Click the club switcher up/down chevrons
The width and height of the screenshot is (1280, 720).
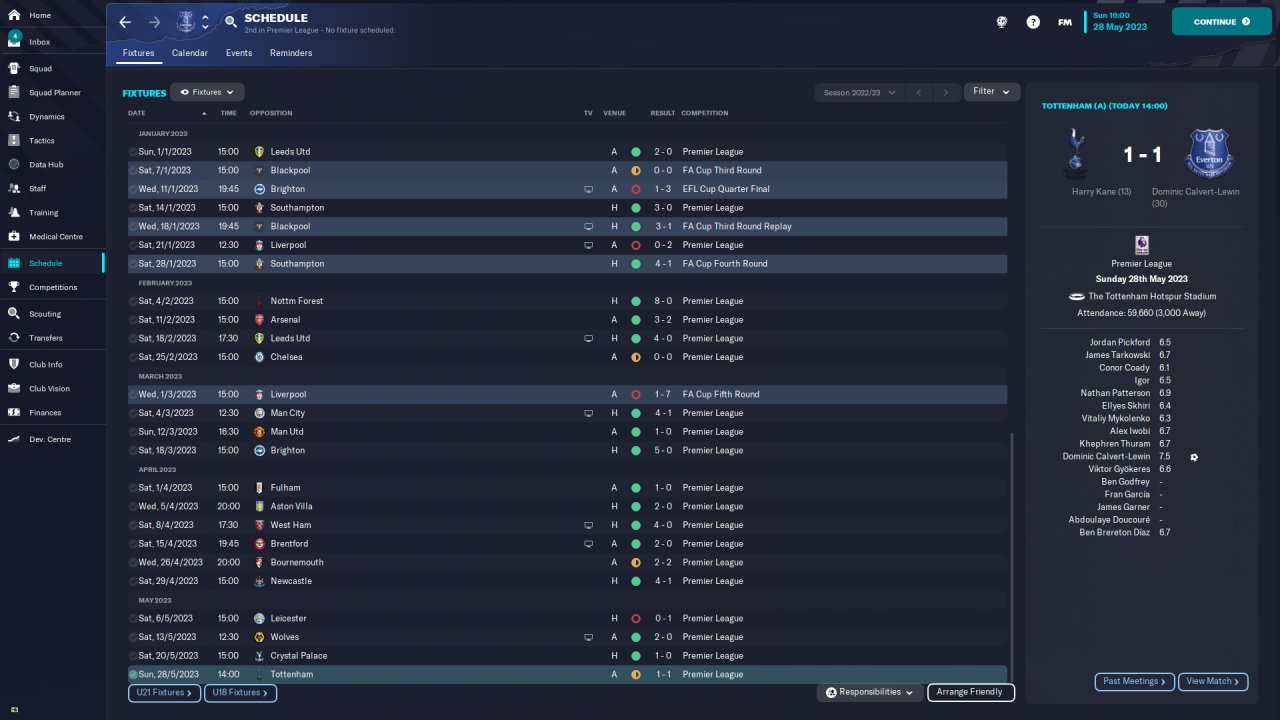click(x=205, y=22)
